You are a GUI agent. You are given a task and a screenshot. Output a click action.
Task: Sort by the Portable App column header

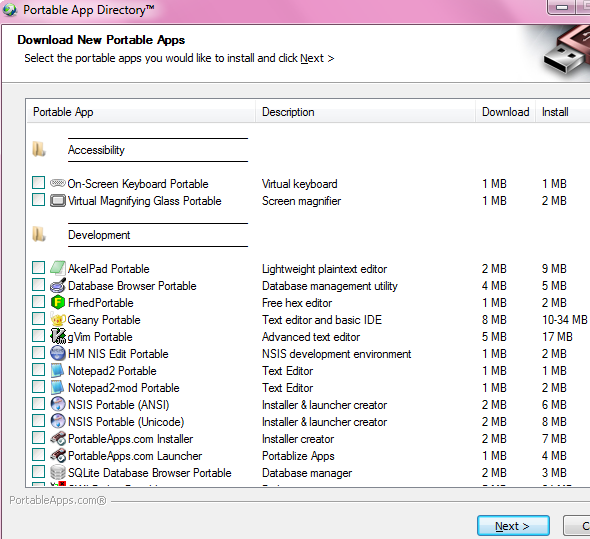click(x=141, y=112)
